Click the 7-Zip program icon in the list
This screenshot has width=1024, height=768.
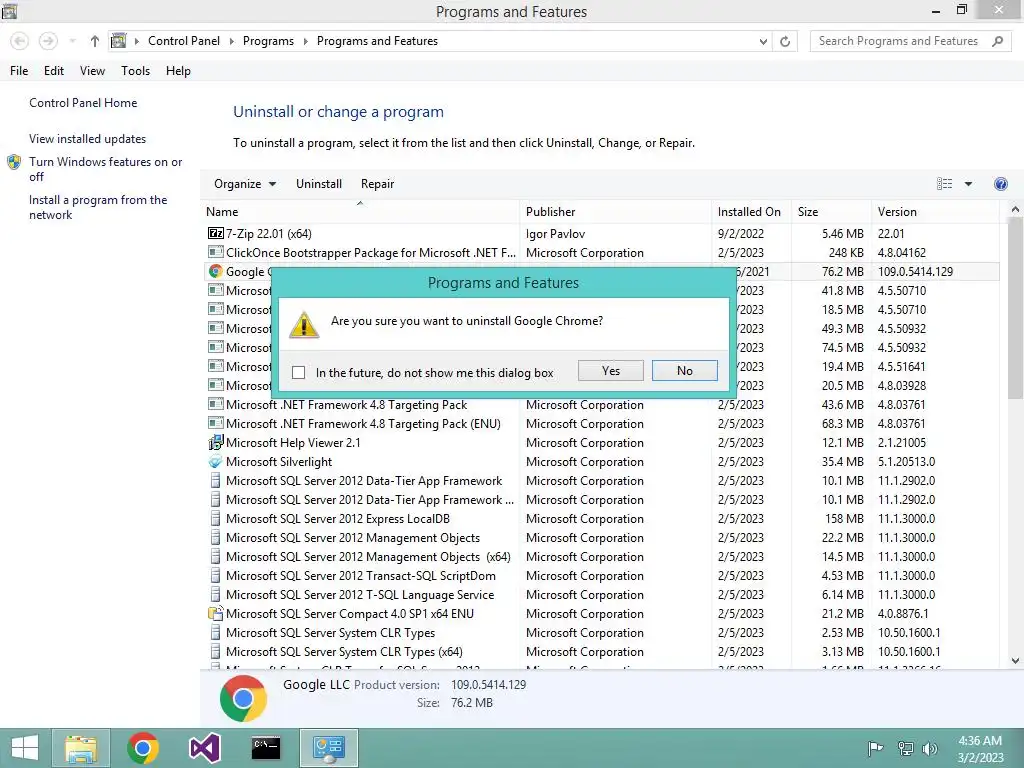[x=216, y=233]
